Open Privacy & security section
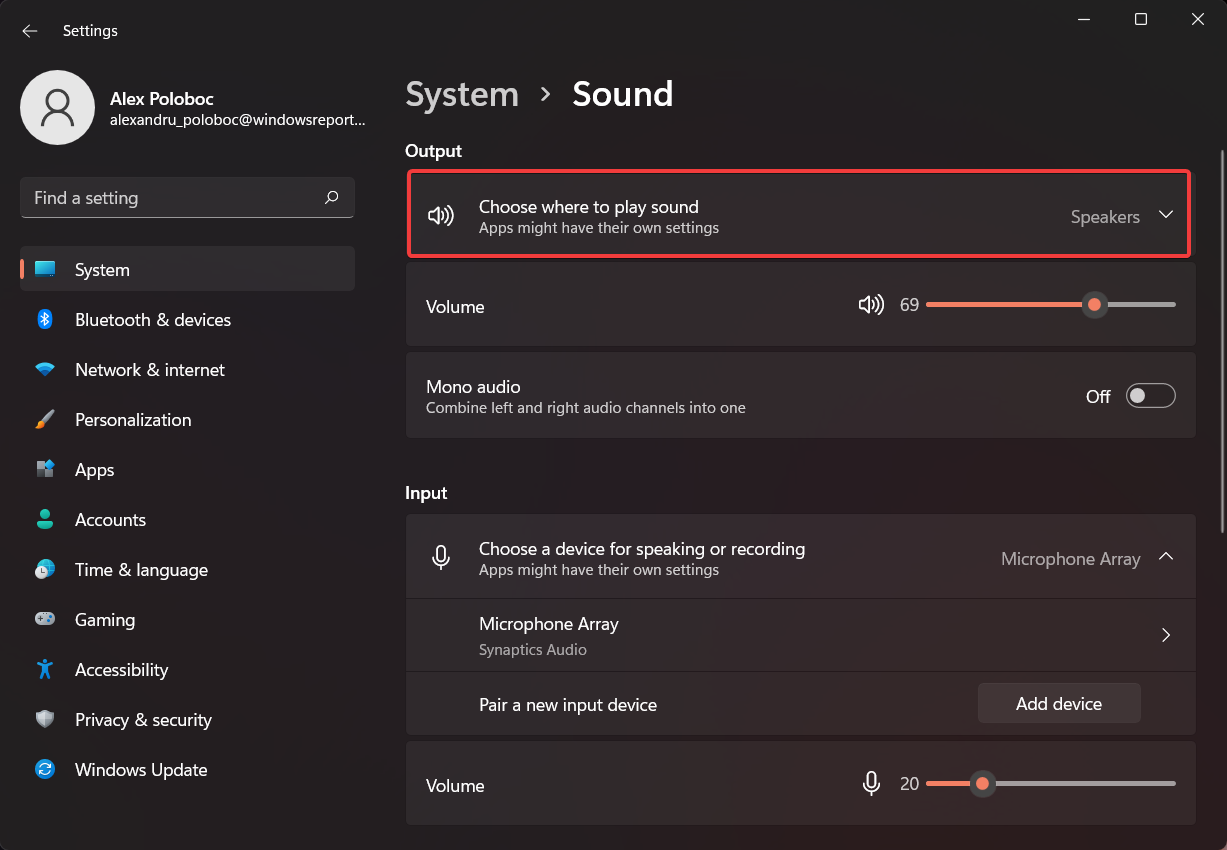Viewport: 1227px width, 850px height. 143,720
